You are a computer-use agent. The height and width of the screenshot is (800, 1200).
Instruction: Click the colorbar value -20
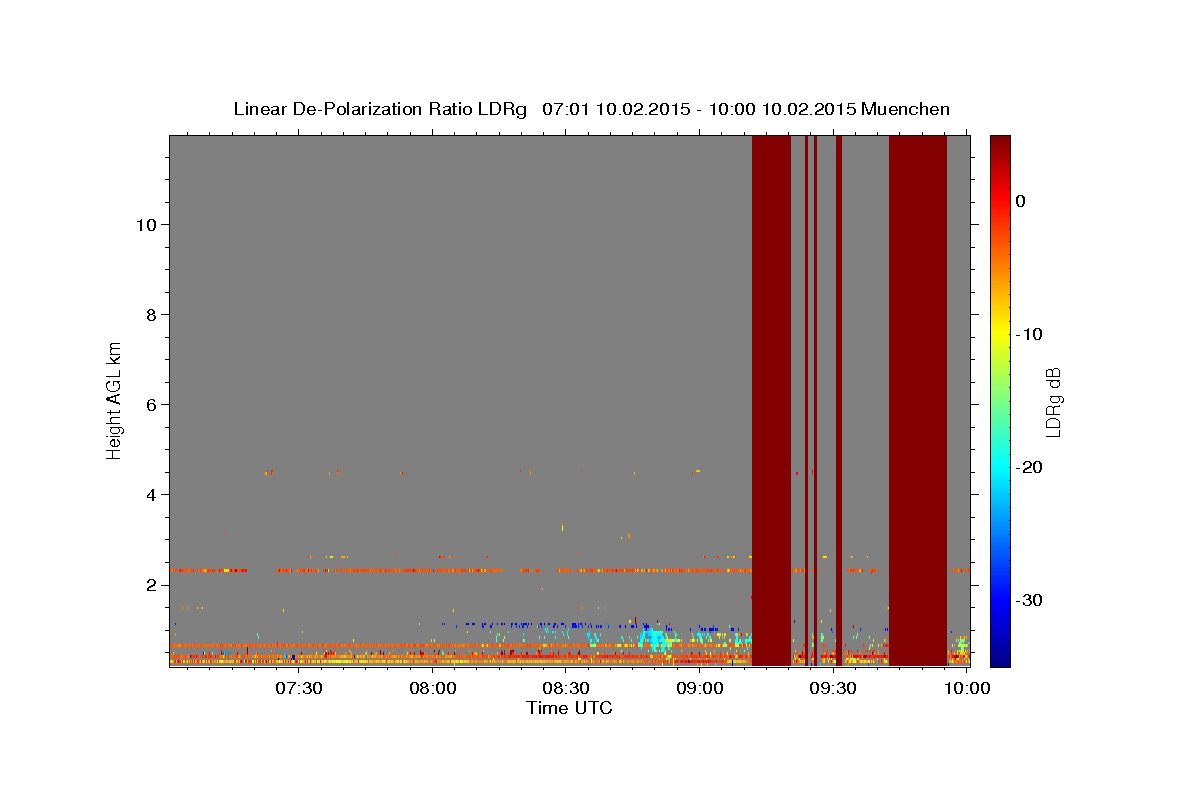click(x=1029, y=467)
